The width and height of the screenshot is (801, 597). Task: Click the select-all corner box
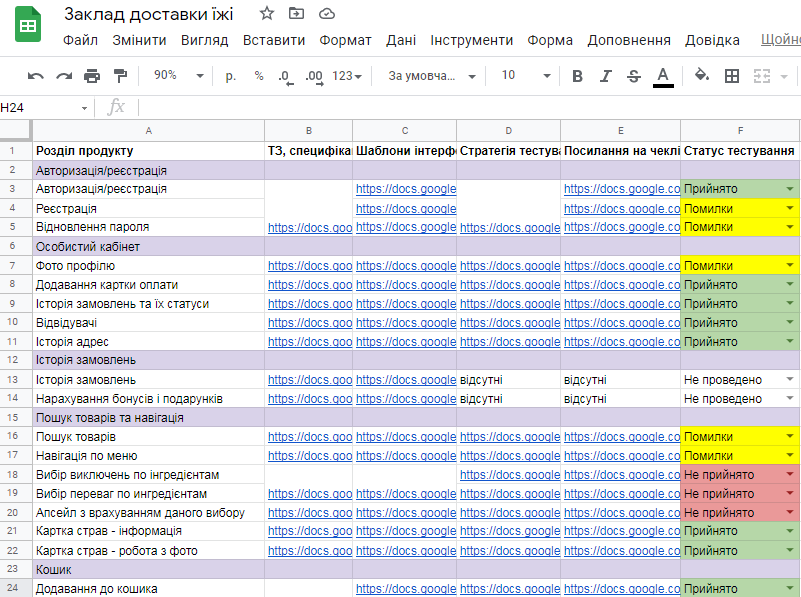click(x=15, y=130)
